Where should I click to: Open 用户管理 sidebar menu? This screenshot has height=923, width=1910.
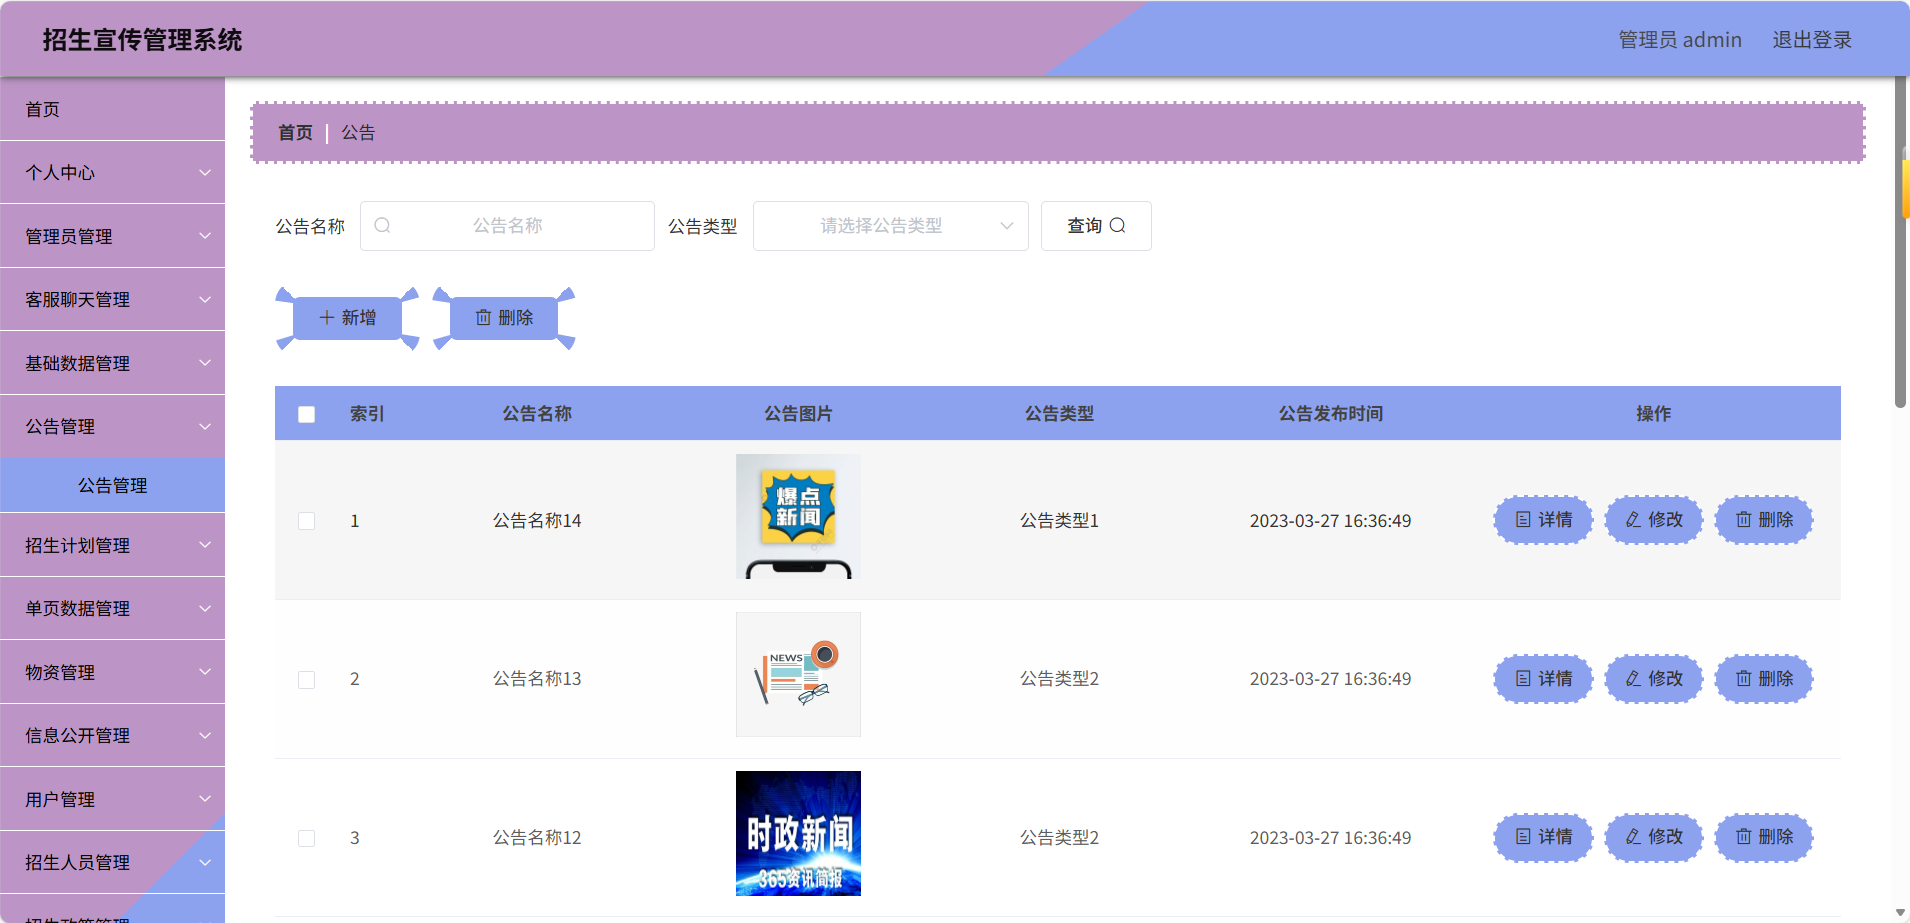pos(112,799)
